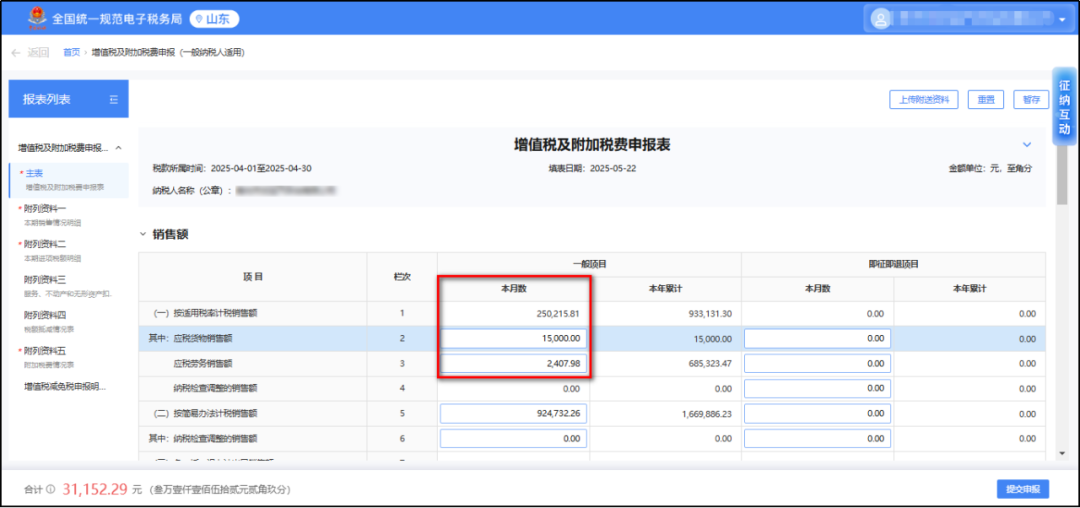The height and width of the screenshot is (508, 1080).
Task: Click the 即征即退项目 column group header
Action: 893,264
